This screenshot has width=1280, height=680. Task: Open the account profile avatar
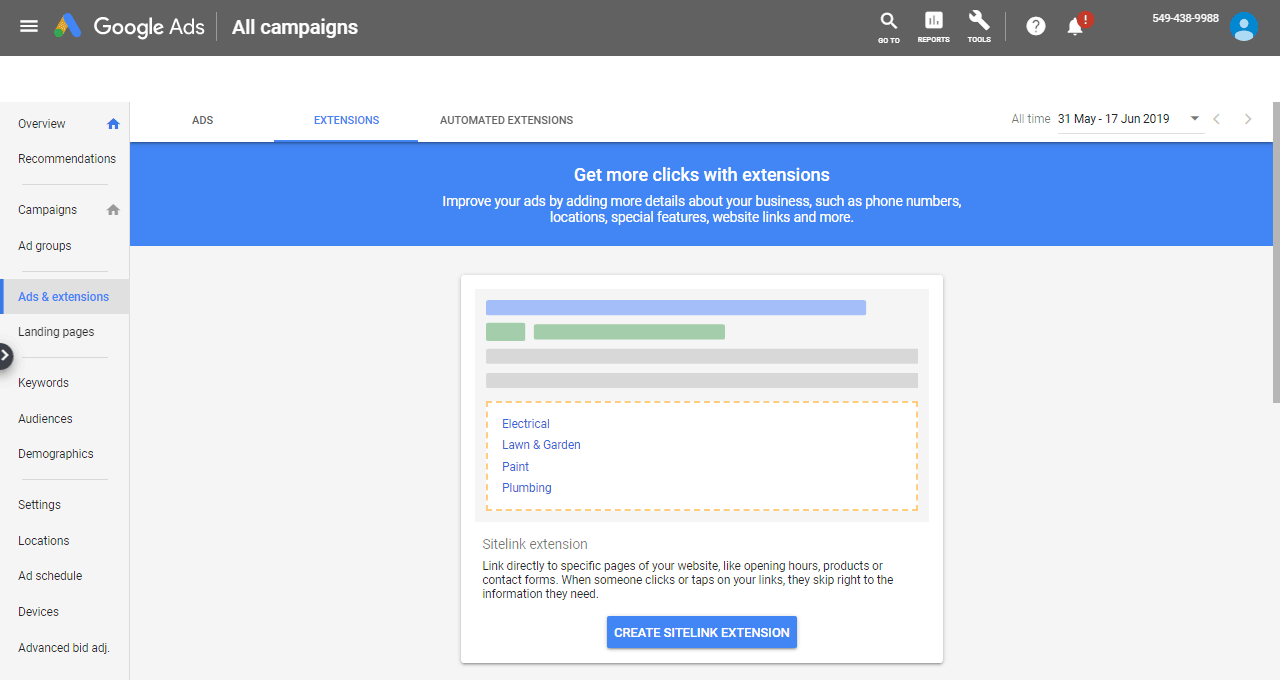pyautogui.click(x=1244, y=27)
